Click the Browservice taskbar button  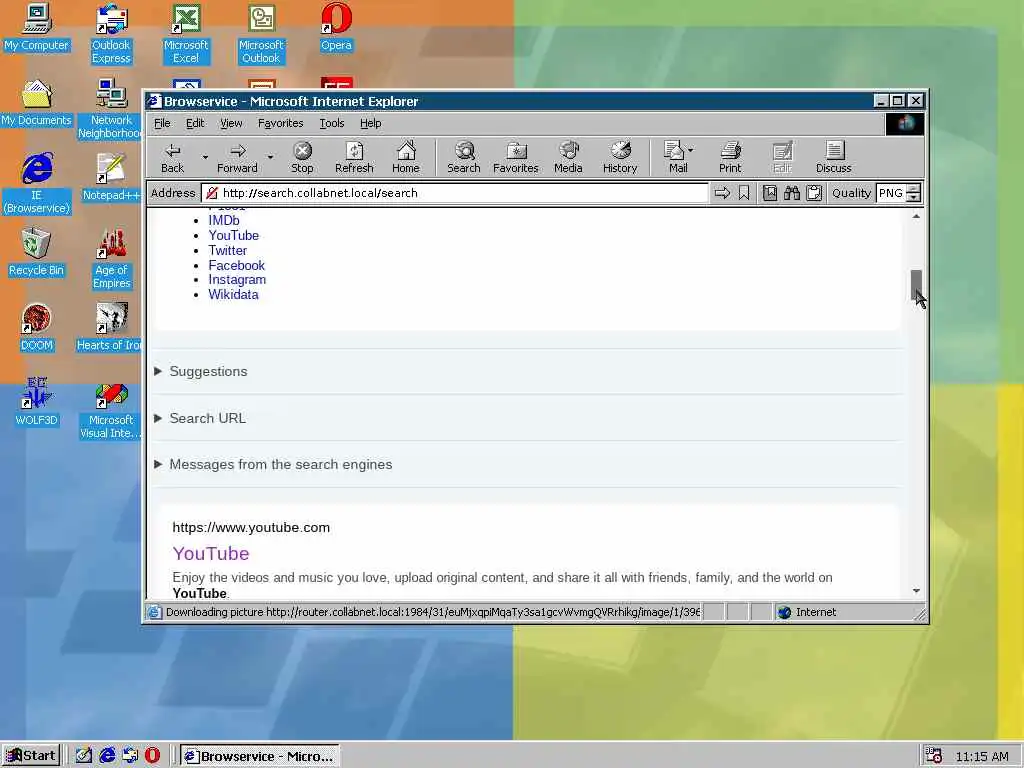[x=260, y=756]
